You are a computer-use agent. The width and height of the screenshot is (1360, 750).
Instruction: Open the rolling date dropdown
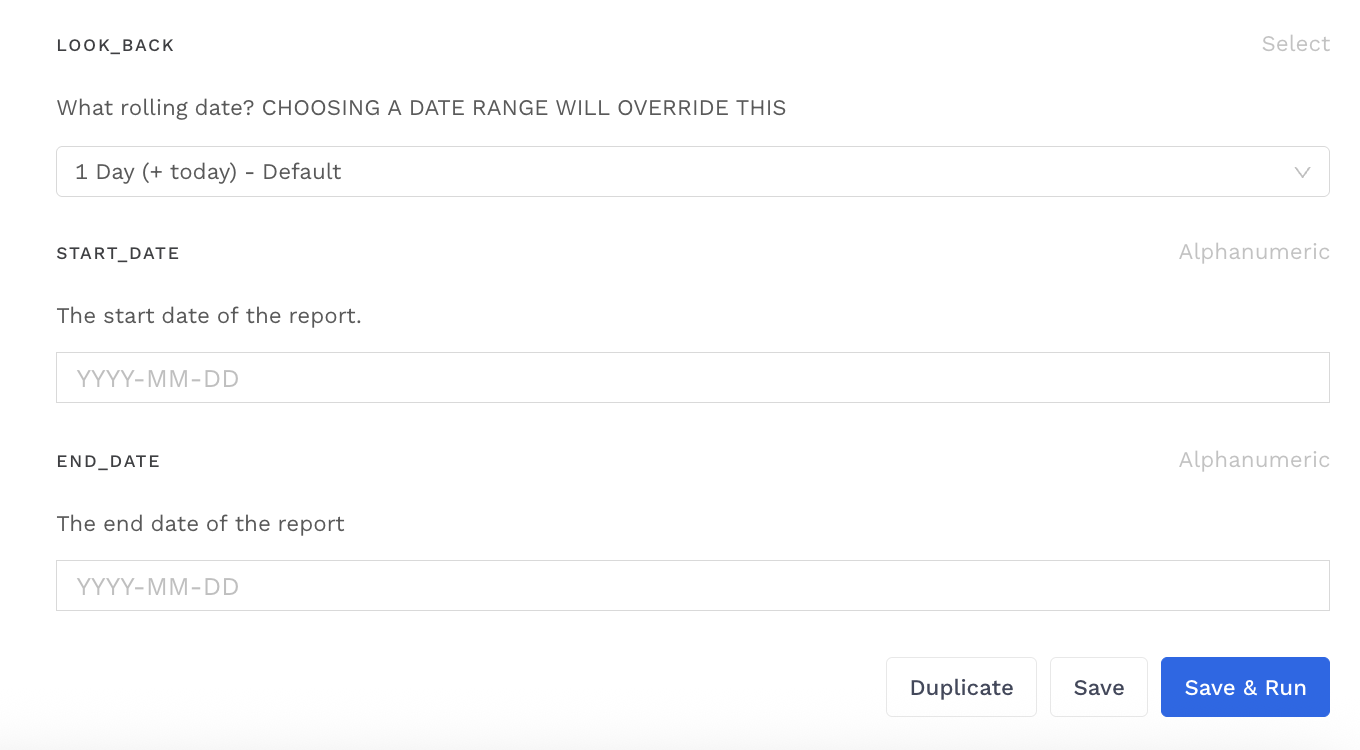[x=692, y=172]
